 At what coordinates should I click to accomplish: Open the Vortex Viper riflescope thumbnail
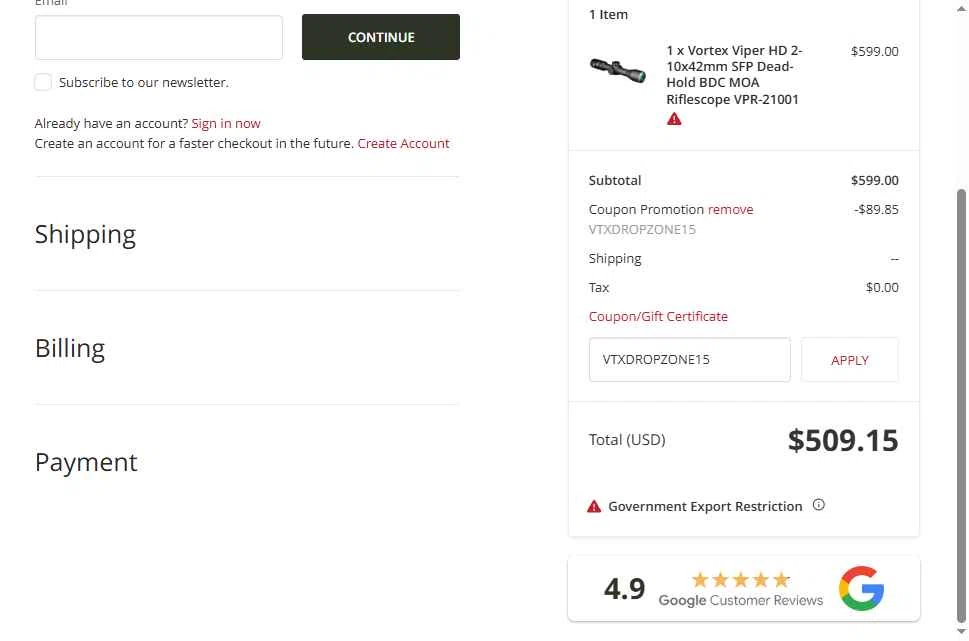[x=617, y=69]
